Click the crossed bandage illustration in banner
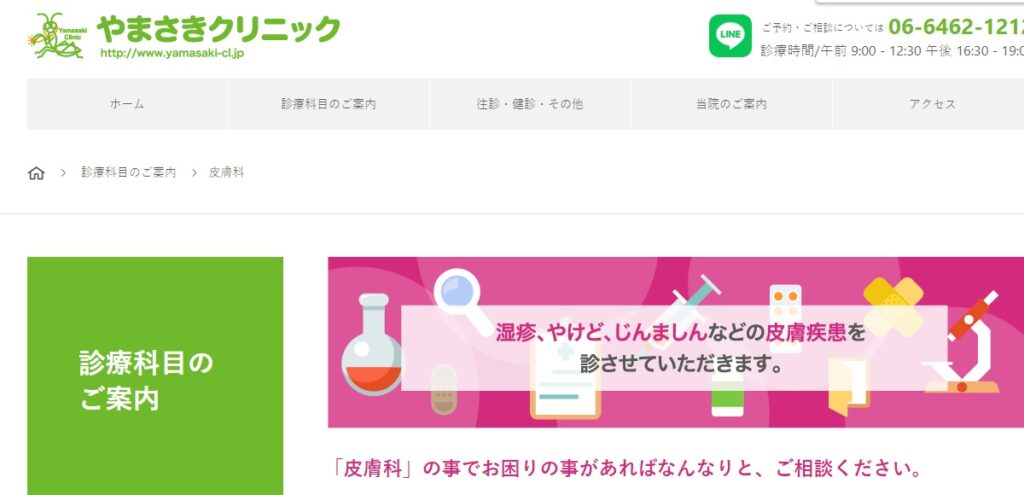 pos(893,306)
